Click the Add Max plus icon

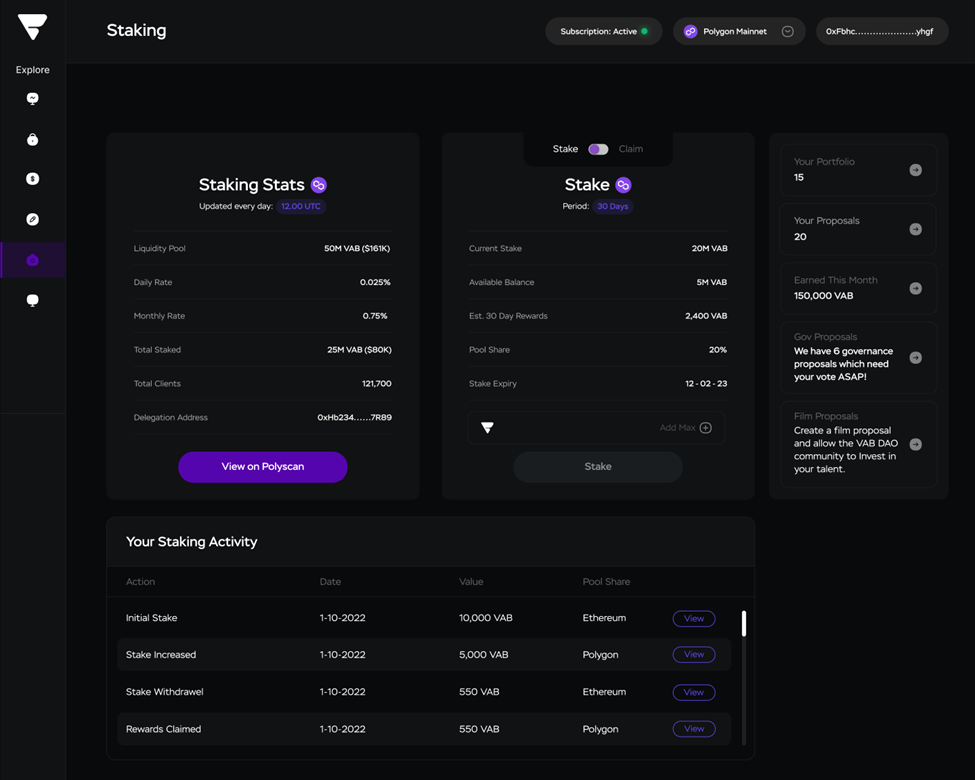705,428
